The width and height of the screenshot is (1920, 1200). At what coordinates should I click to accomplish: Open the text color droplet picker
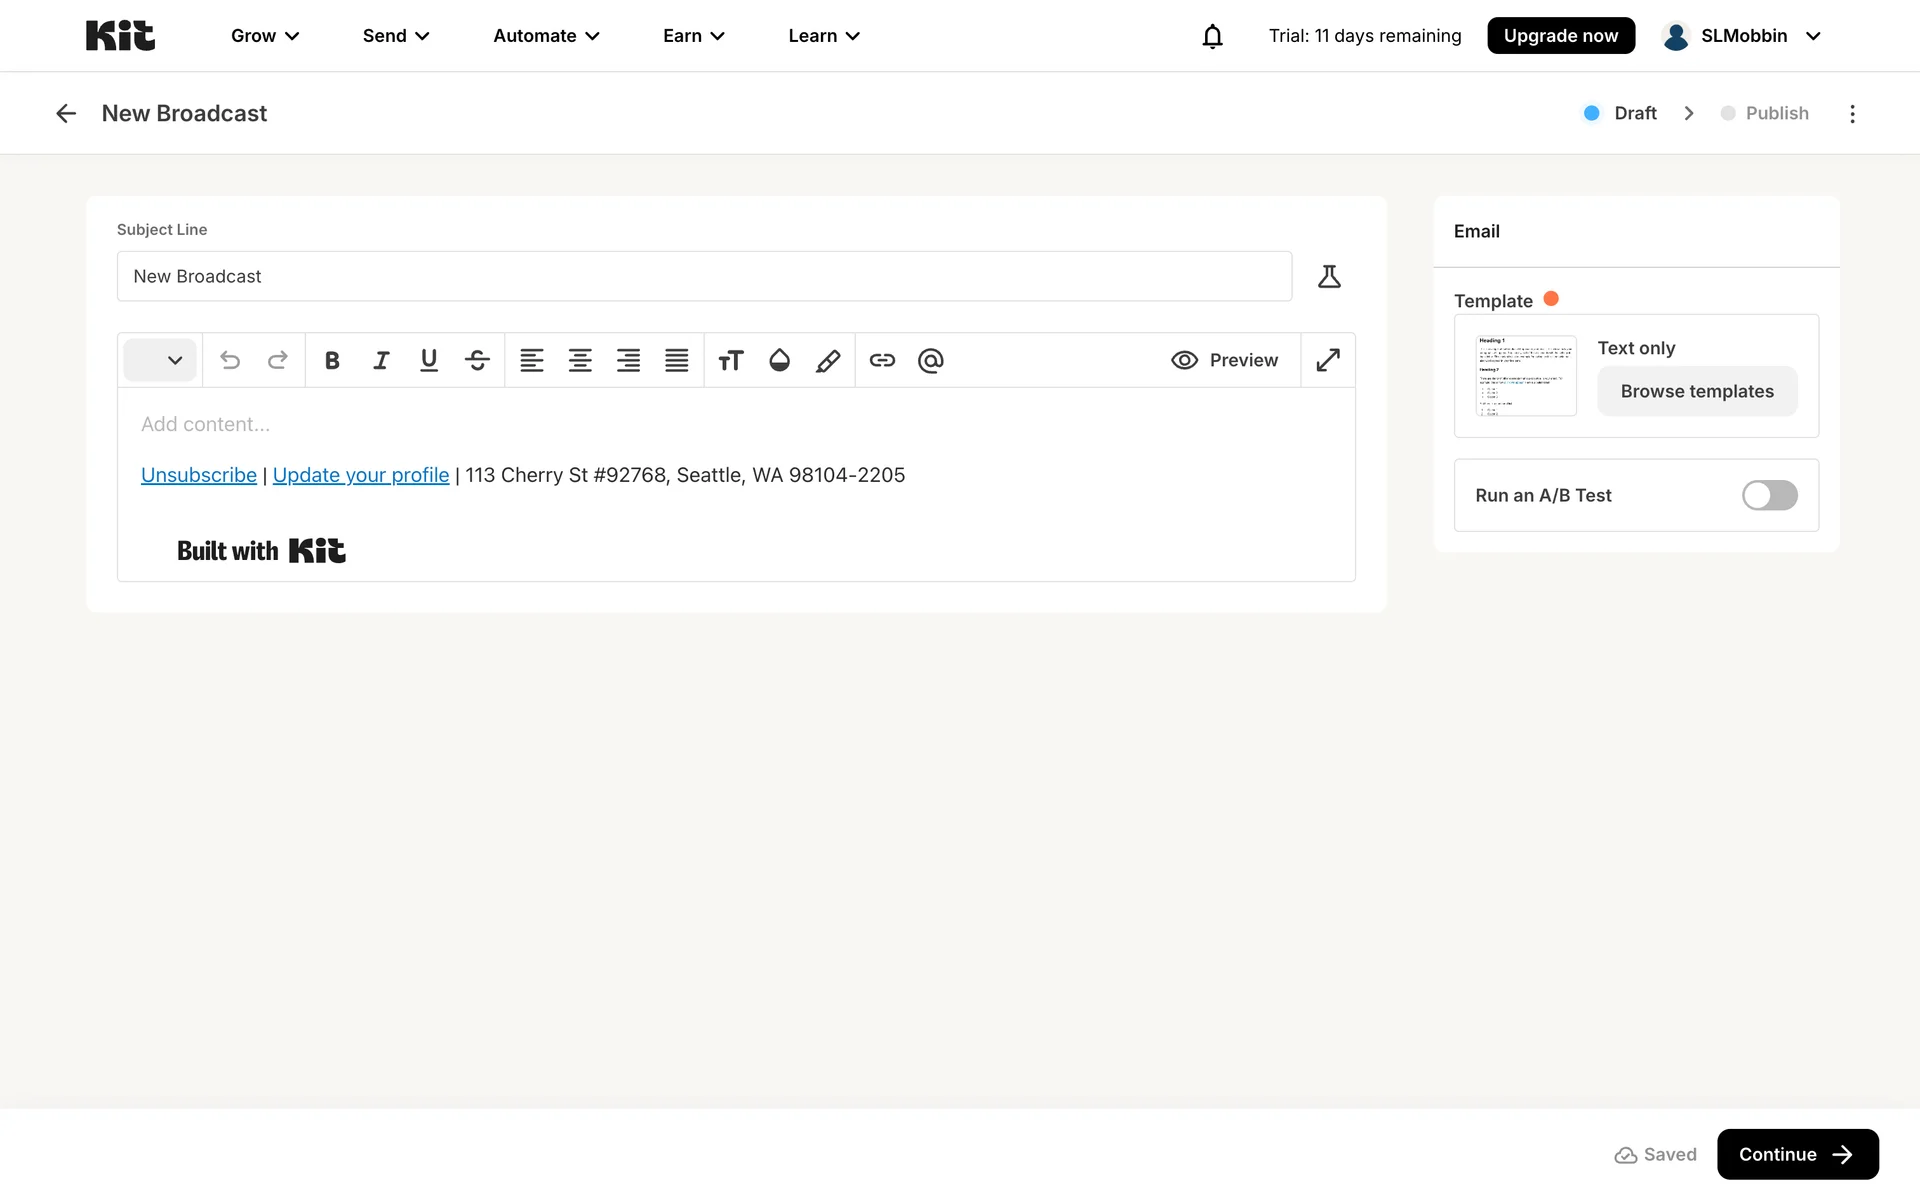(x=779, y=360)
